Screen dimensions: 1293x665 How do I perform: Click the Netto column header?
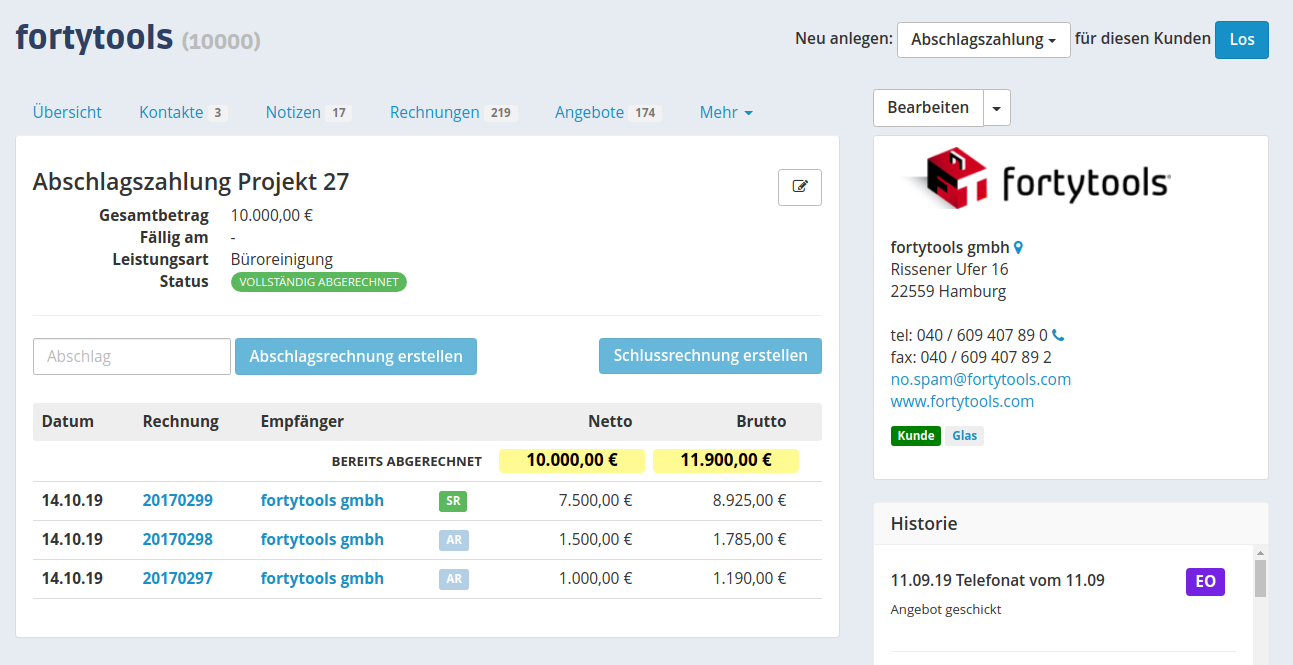click(610, 422)
